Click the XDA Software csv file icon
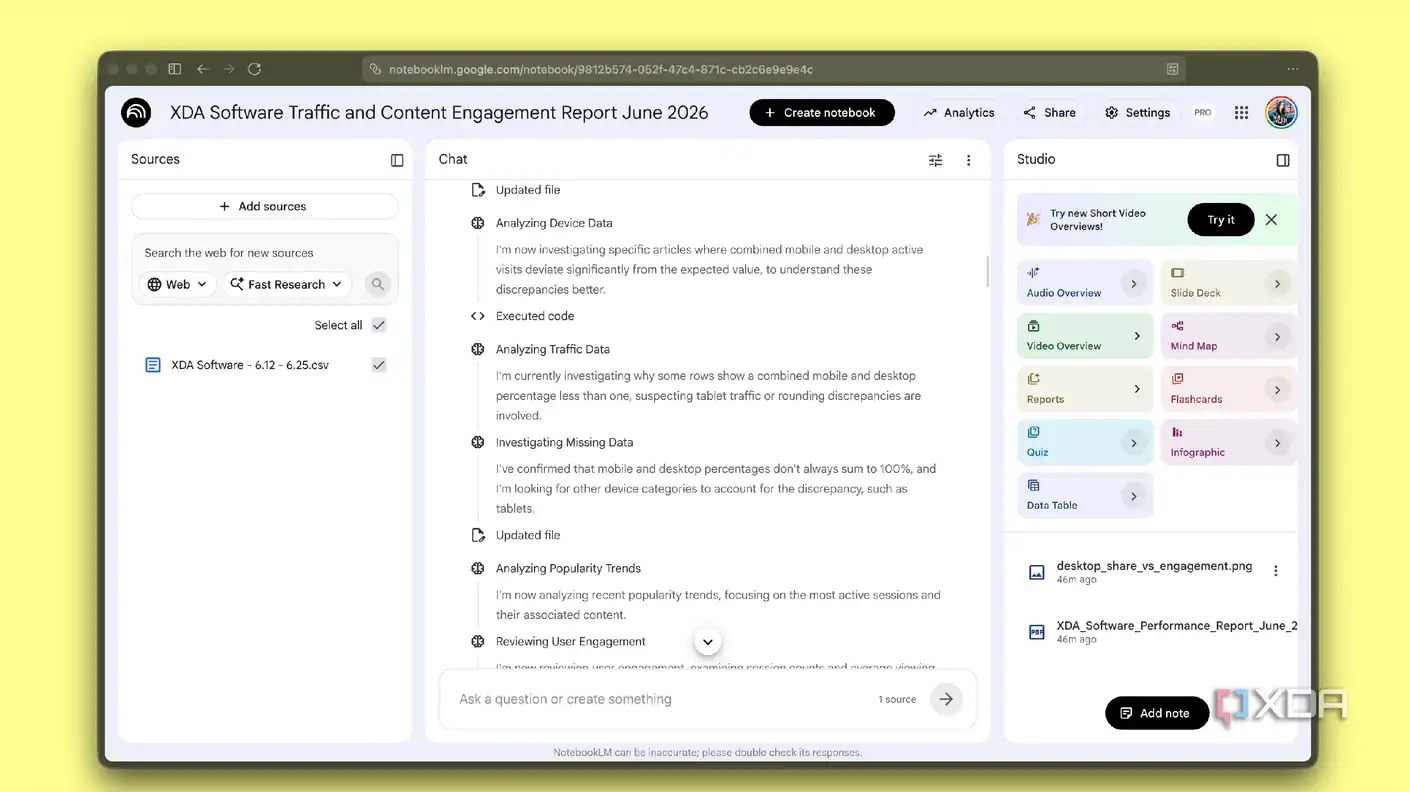The width and height of the screenshot is (1410, 792). (x=152, y=365)
